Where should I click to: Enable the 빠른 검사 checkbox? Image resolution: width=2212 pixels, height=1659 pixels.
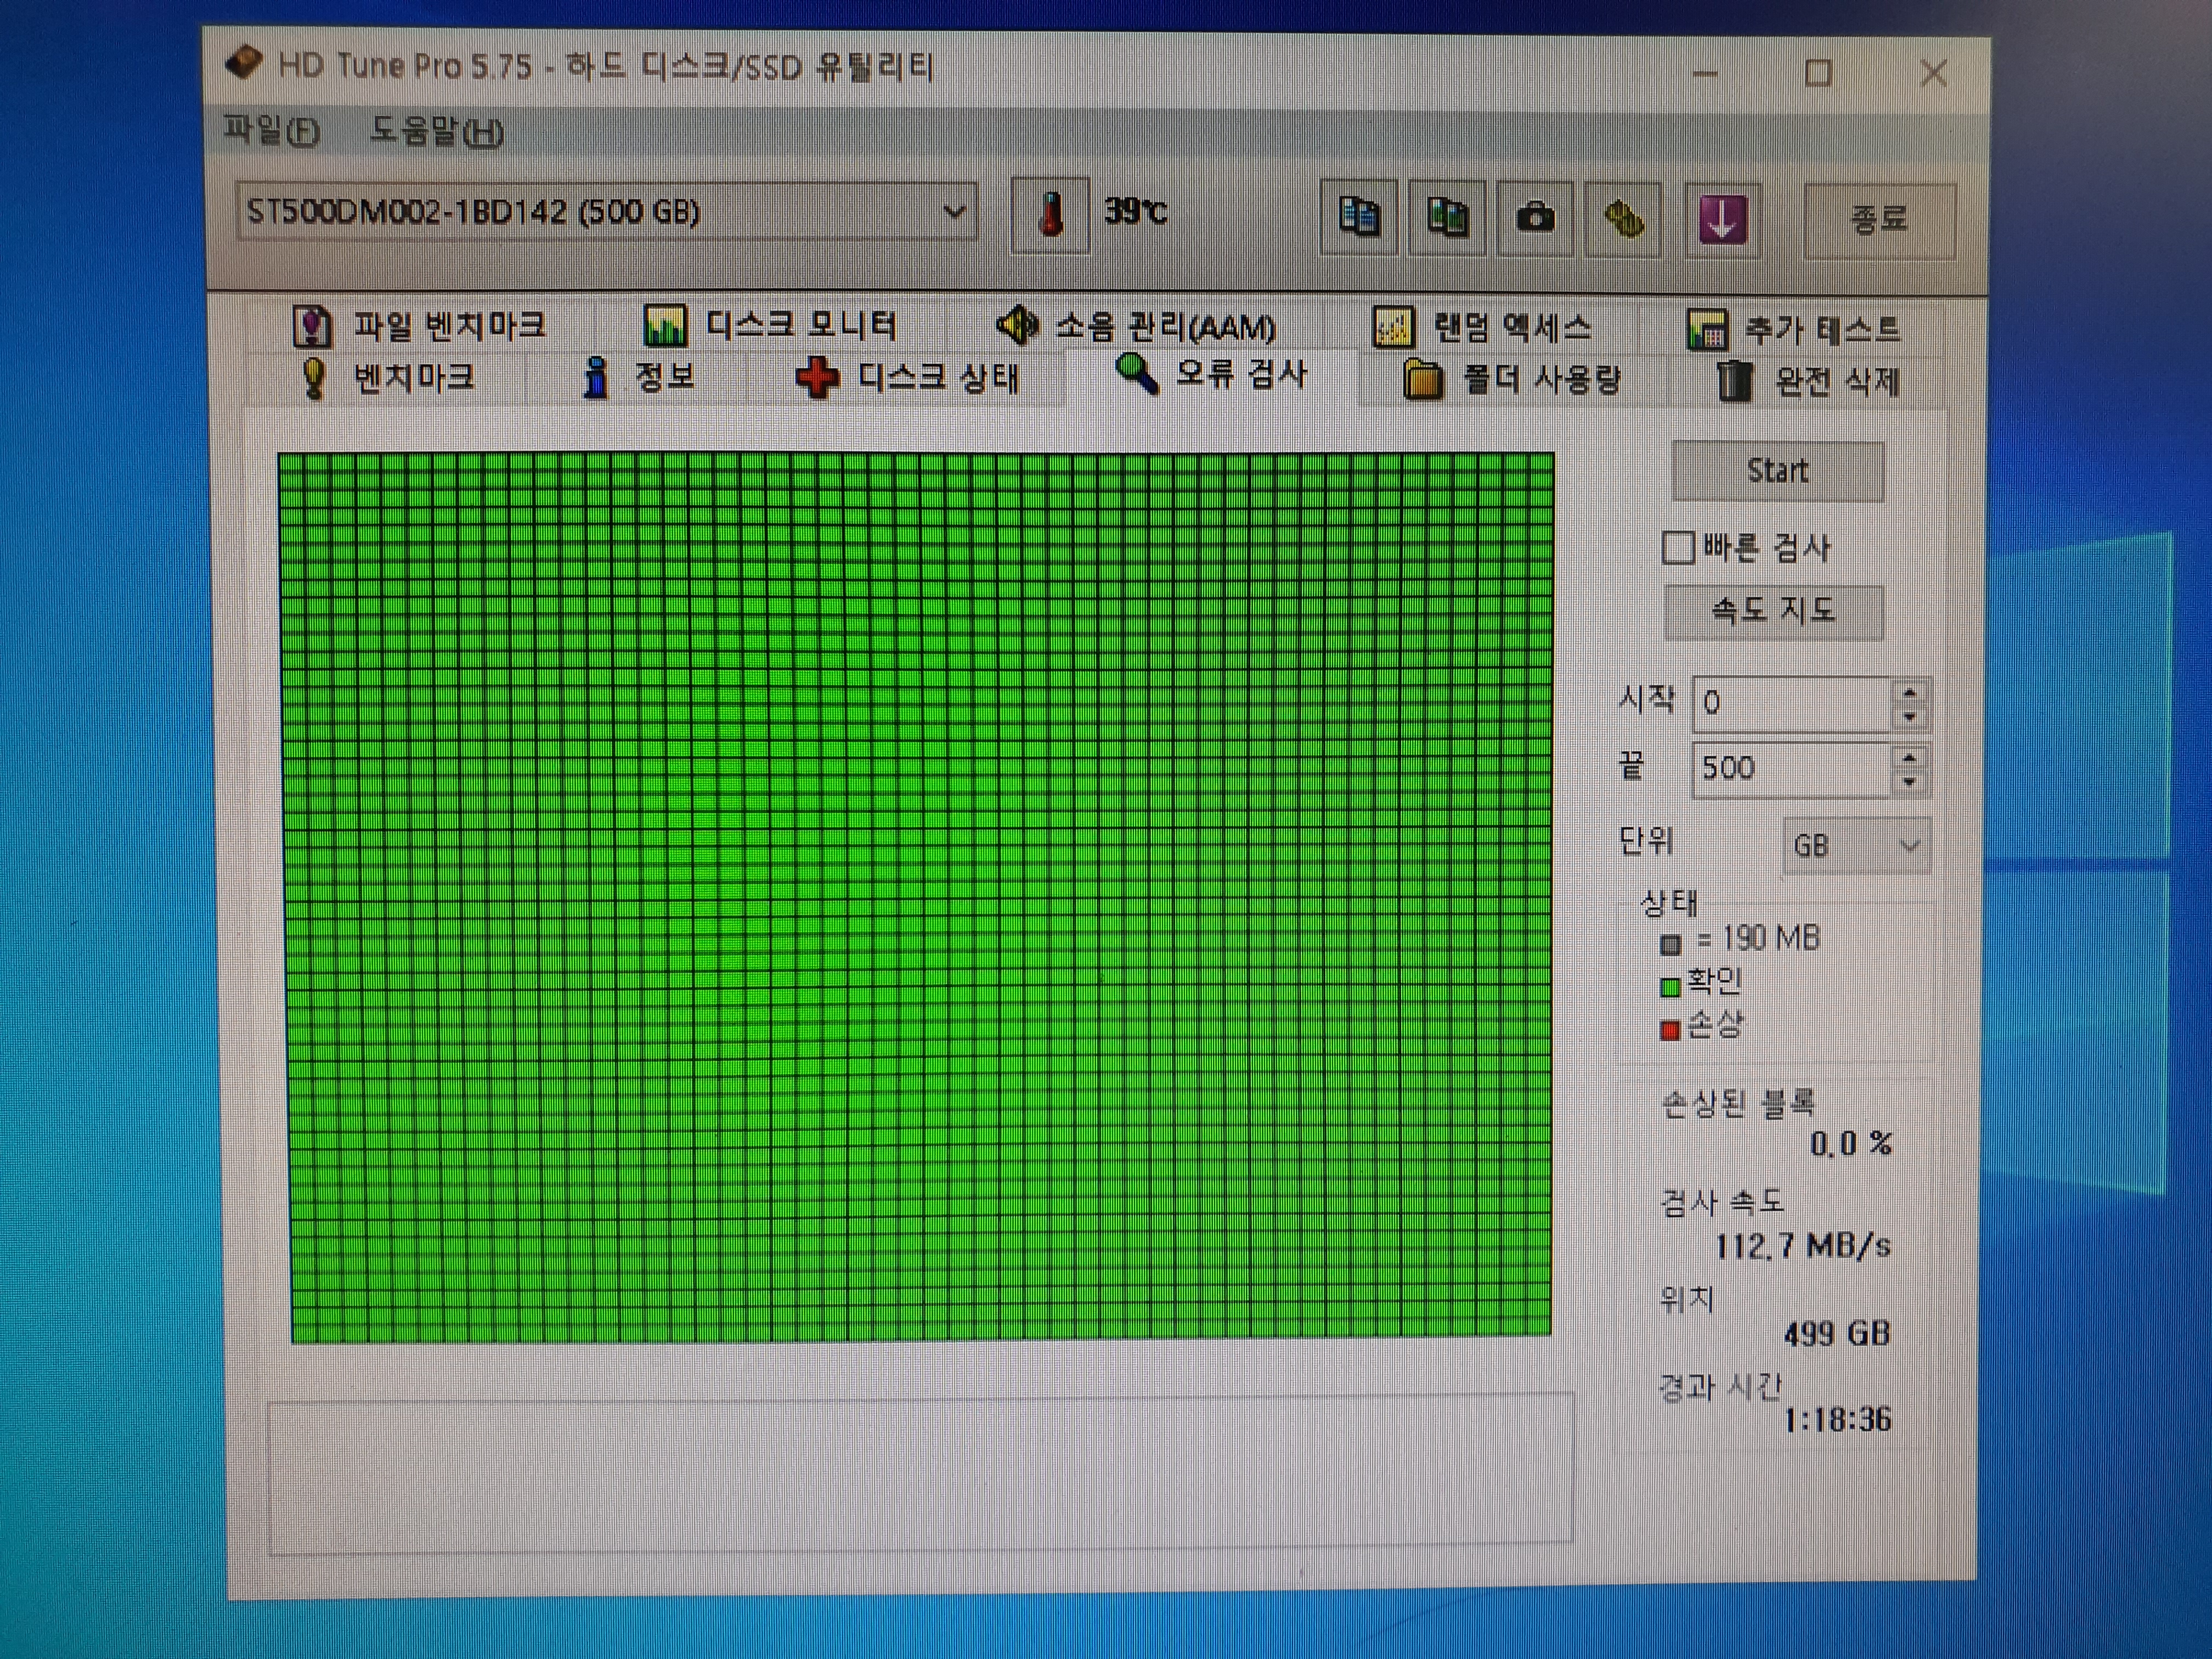[x=1677, y=547]
